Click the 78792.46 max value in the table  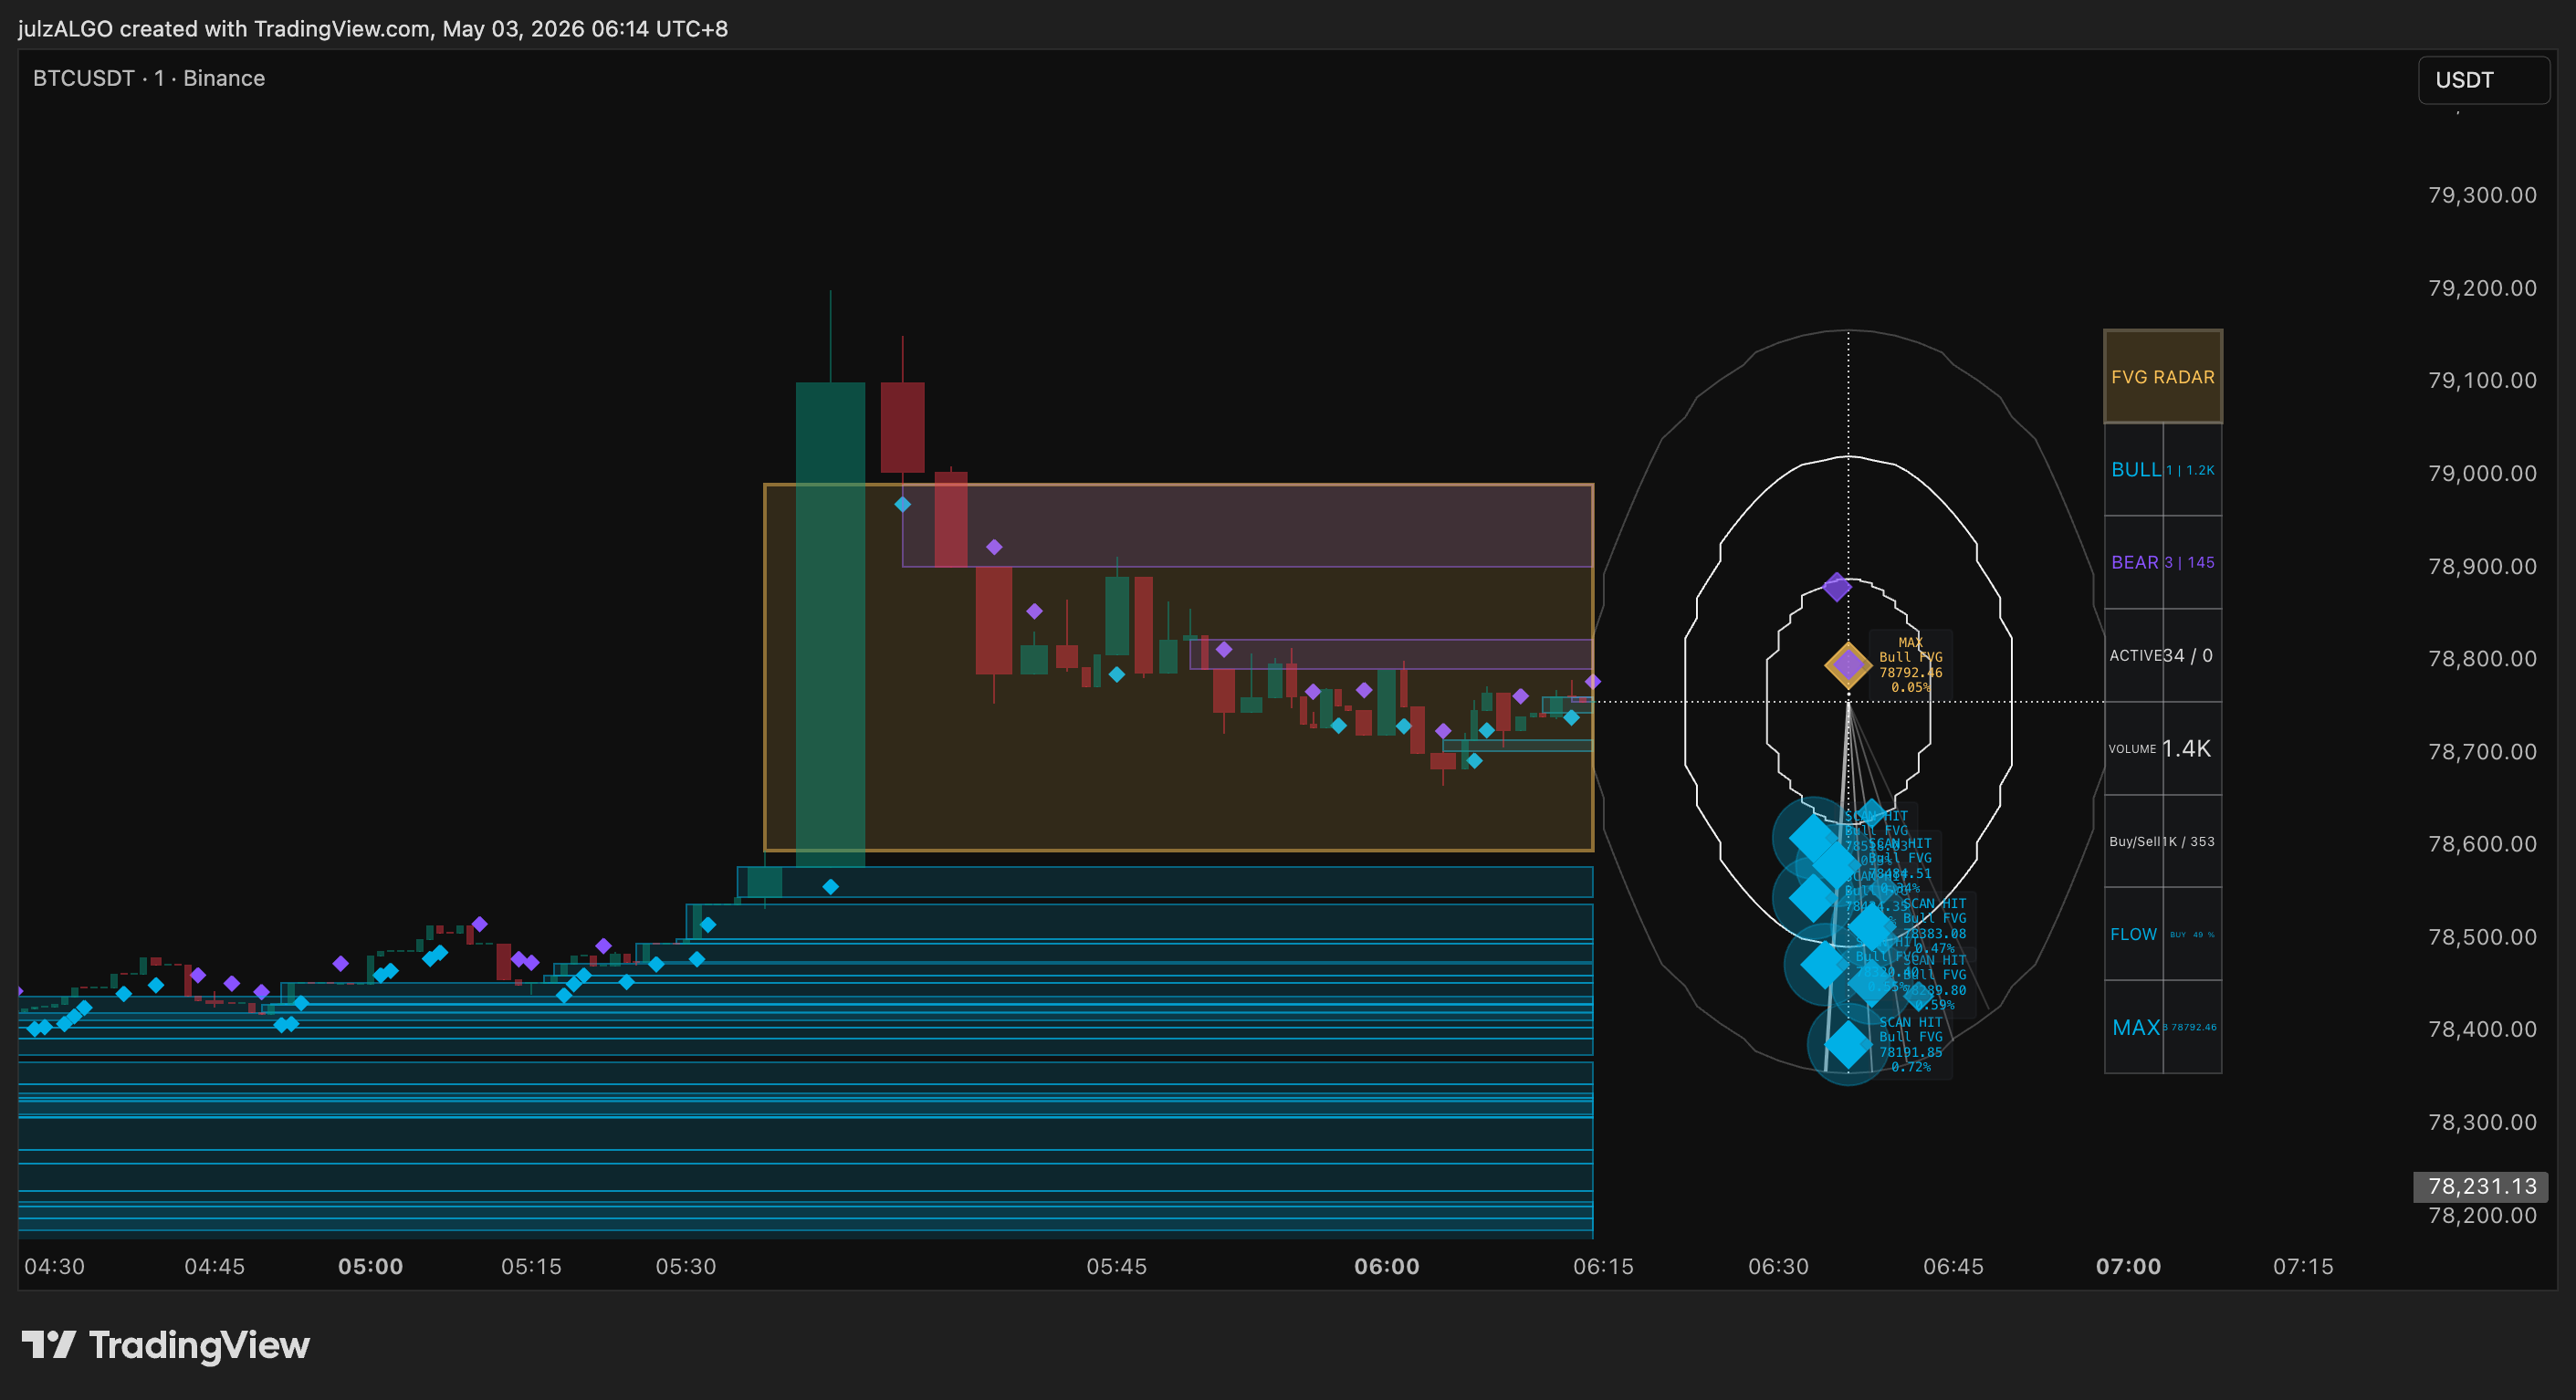2191,1028
